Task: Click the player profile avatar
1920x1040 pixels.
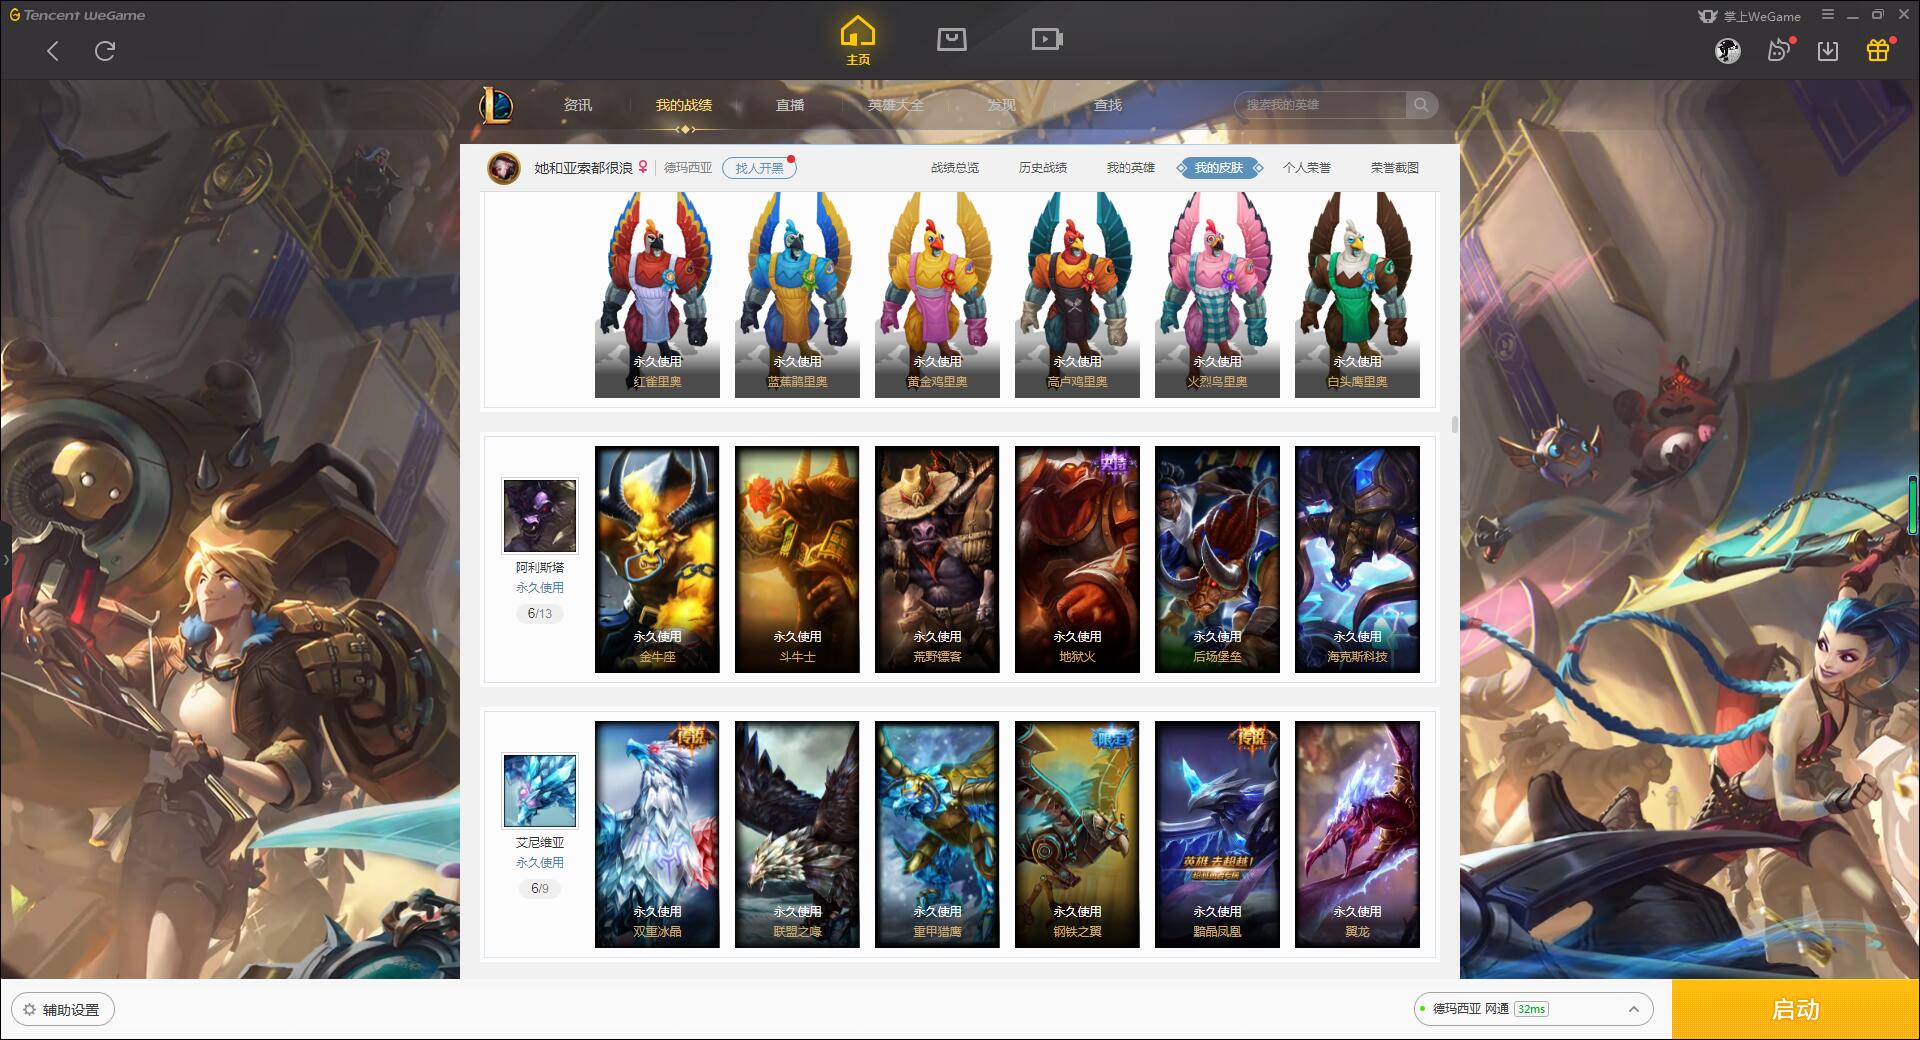Action: click(x=503, y=168)
